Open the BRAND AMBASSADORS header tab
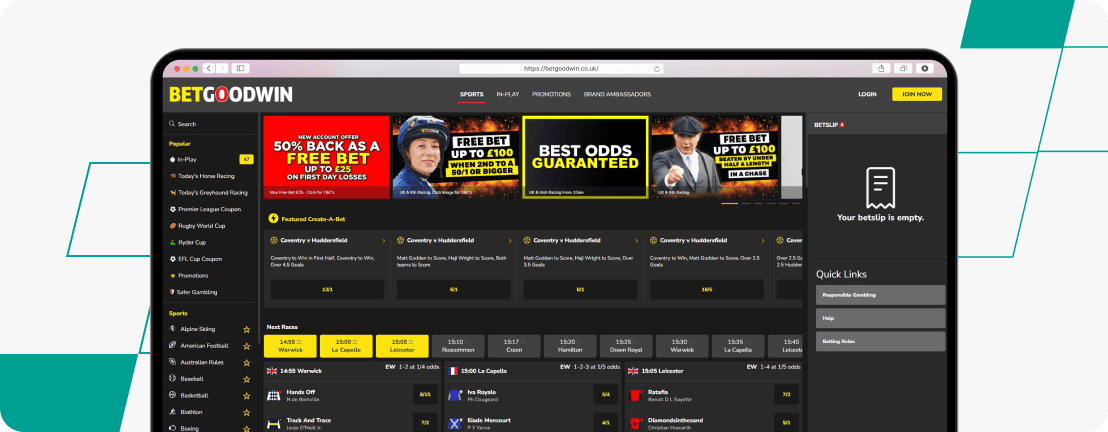Screen dimensions: 1108x432 point(618,94)
